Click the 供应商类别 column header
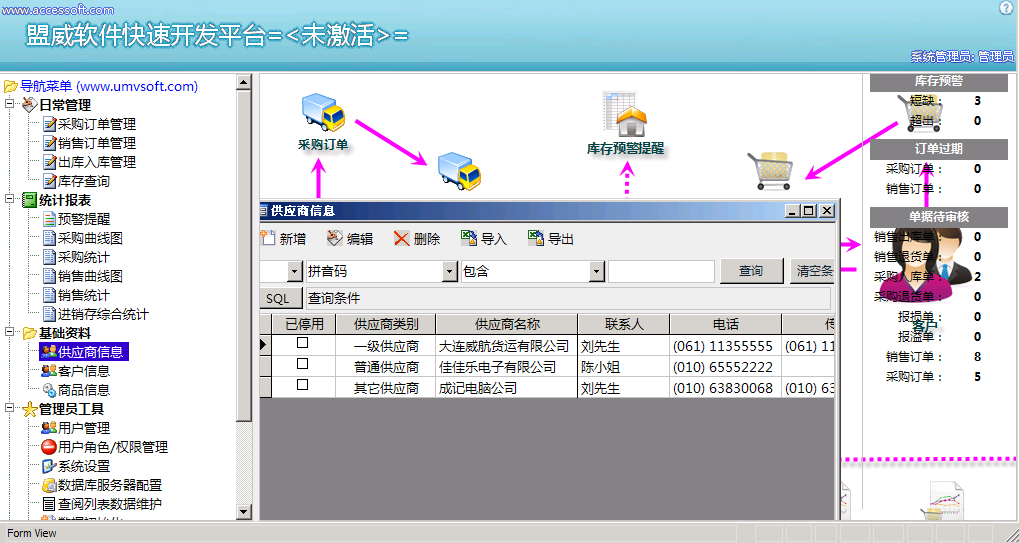 coord(386,324)
